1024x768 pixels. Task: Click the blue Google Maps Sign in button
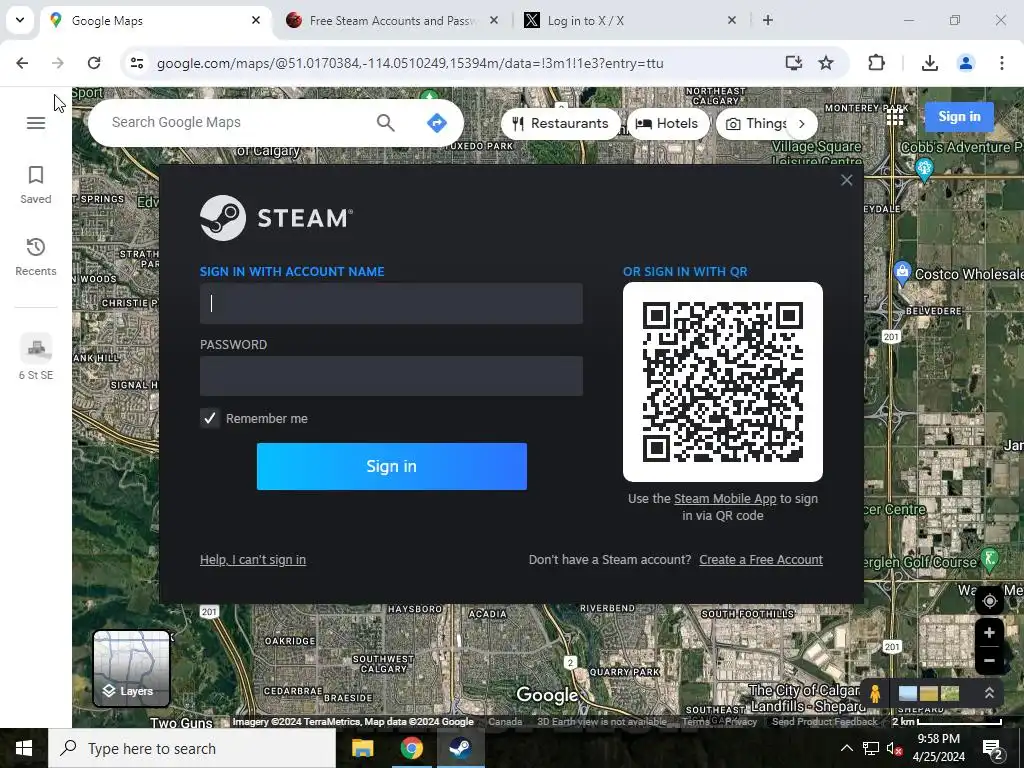click(959, 117)
